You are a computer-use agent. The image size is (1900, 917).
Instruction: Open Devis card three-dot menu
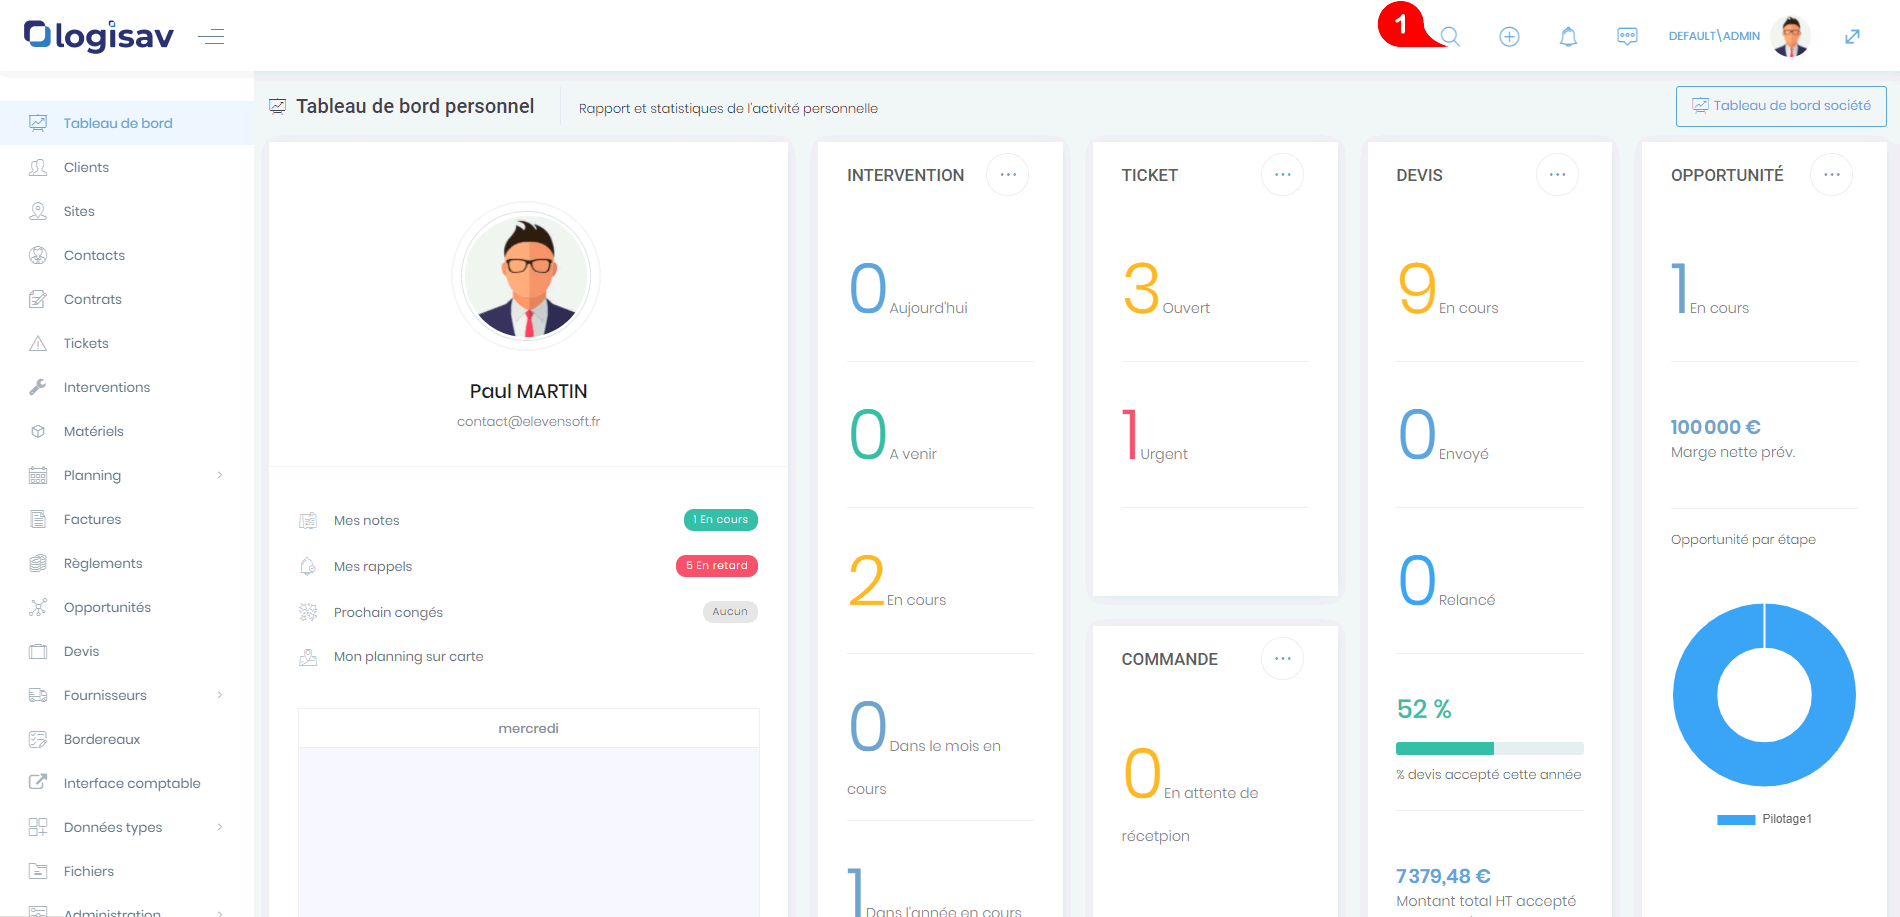(x=1557, y=175)
